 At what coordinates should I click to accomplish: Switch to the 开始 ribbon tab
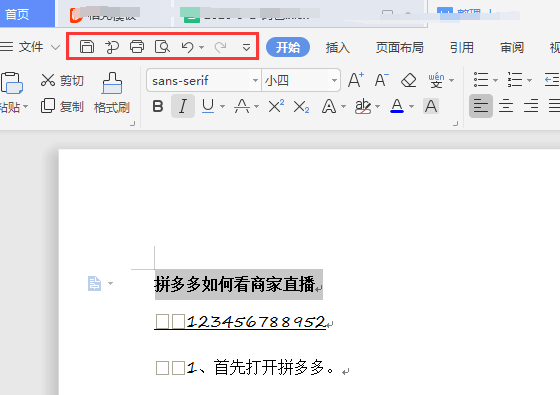coord(288,47)
